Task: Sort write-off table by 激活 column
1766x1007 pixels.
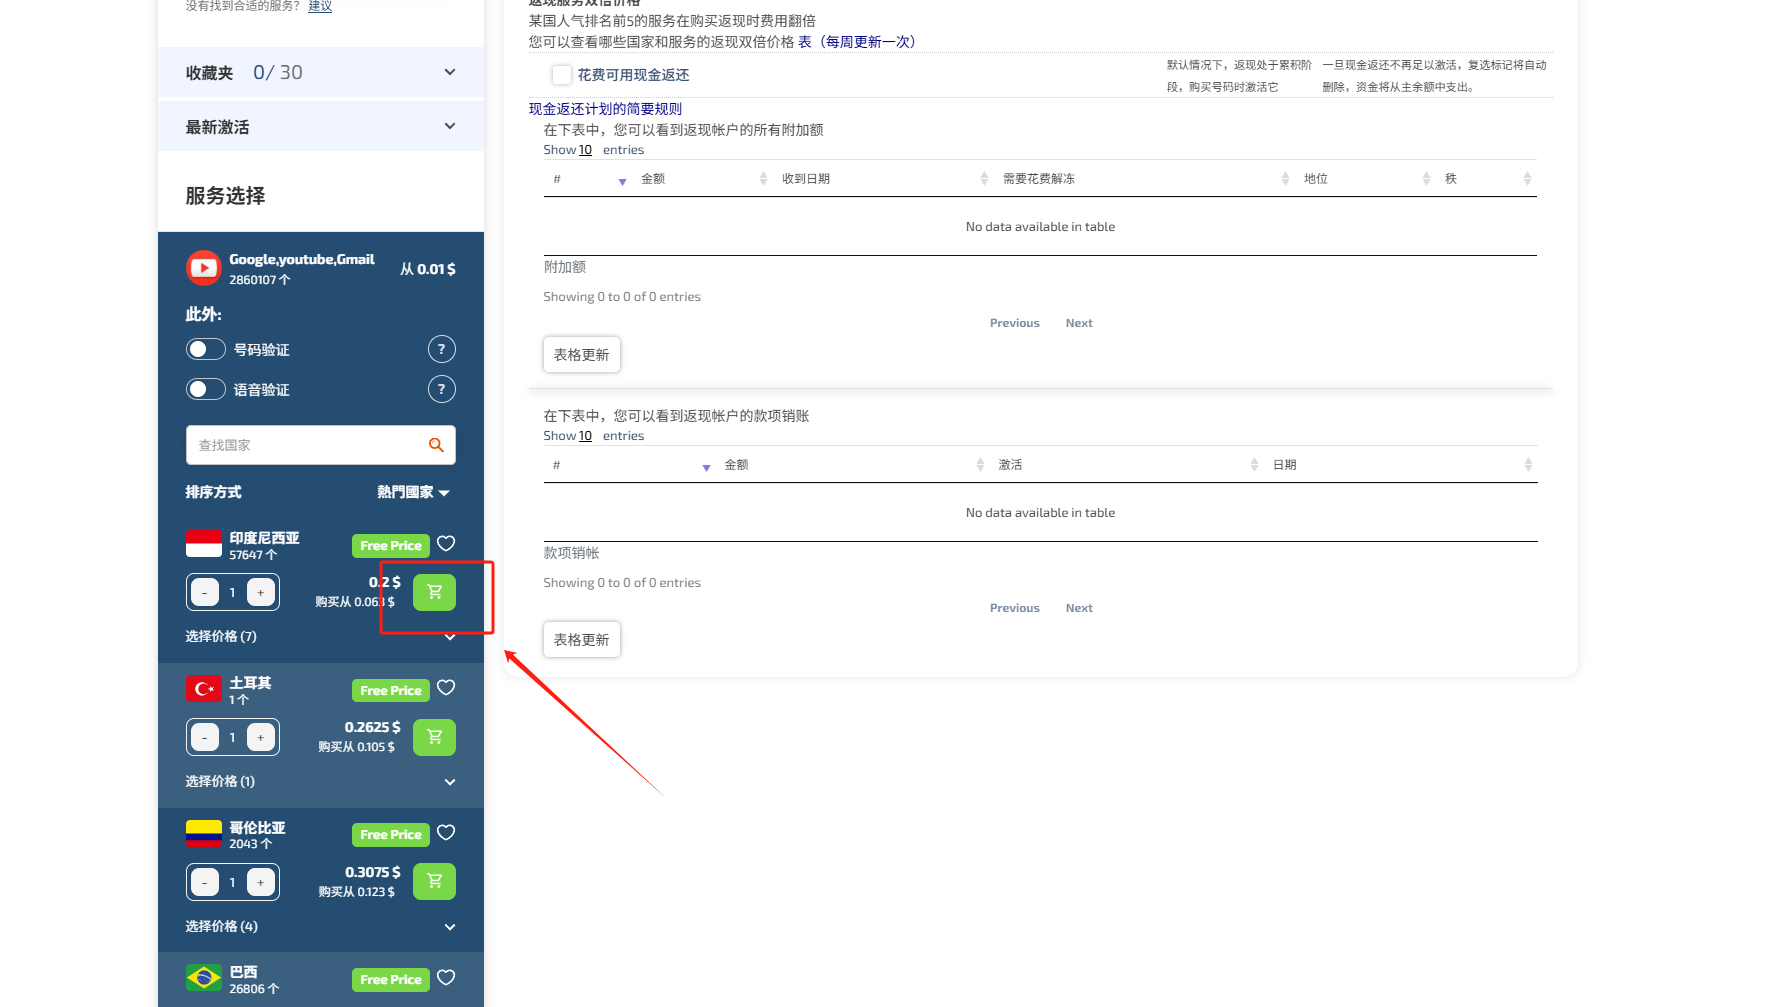Action: coord(1127,465)
